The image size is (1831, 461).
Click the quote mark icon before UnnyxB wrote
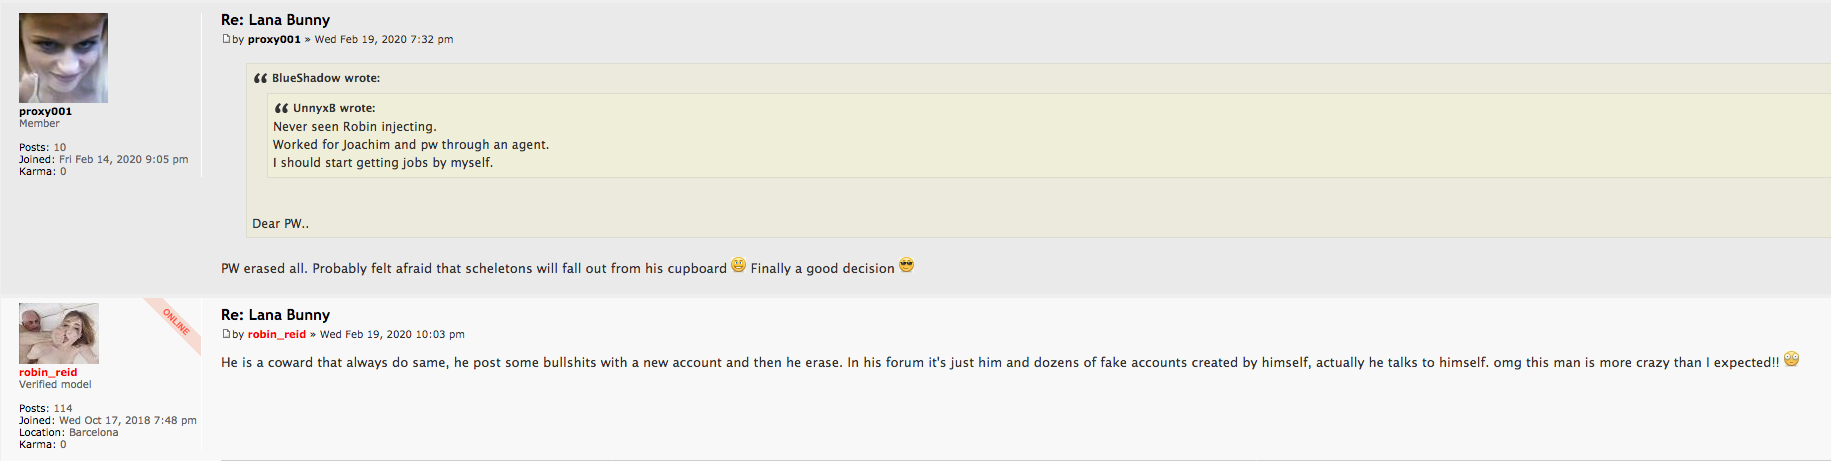(281, 108)
